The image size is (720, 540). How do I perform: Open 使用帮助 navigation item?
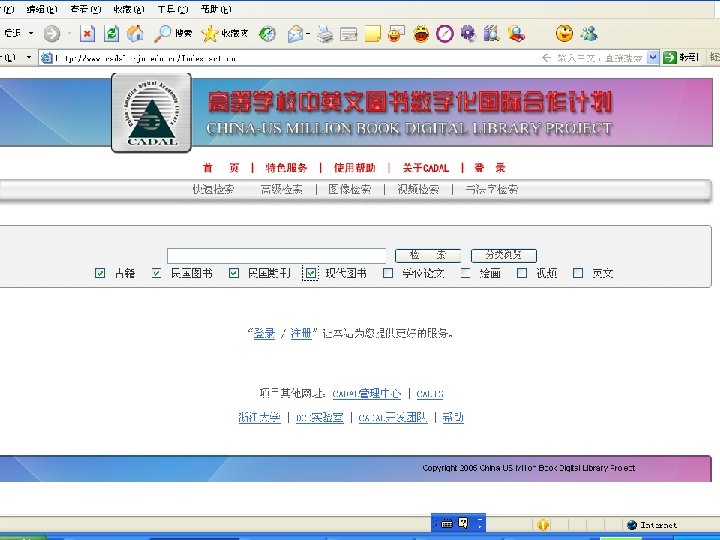[354, 168]
